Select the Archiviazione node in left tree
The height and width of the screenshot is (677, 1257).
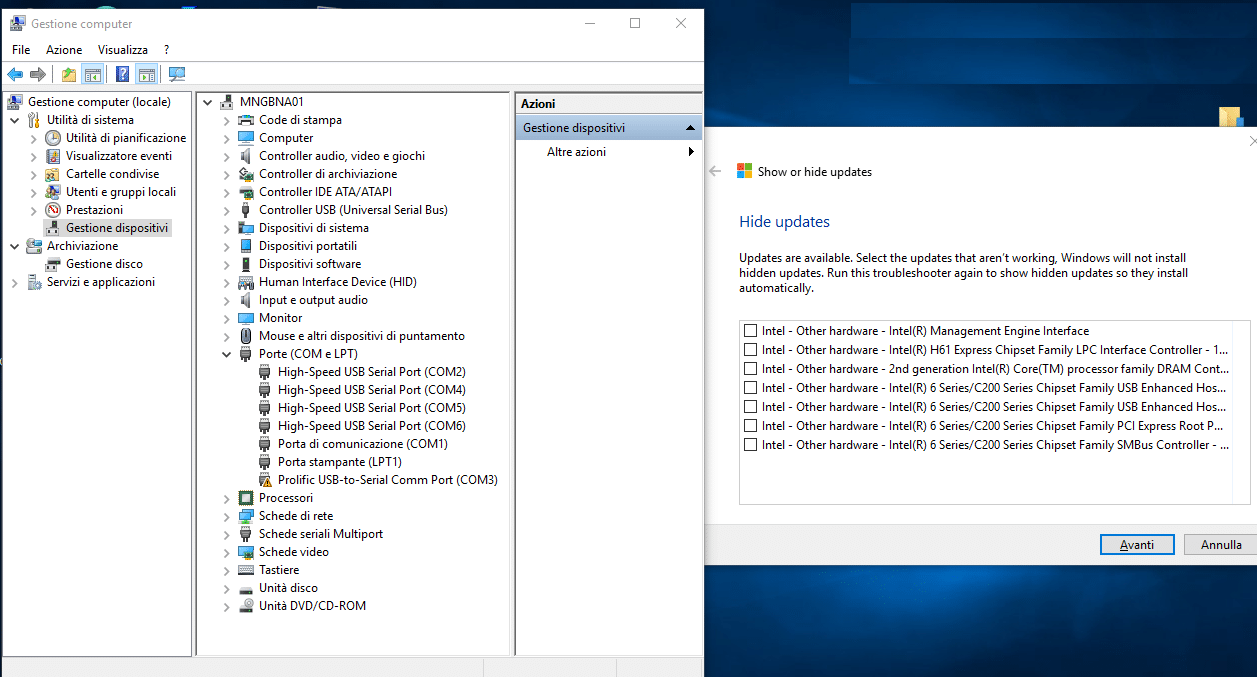(x=82, y=246)
